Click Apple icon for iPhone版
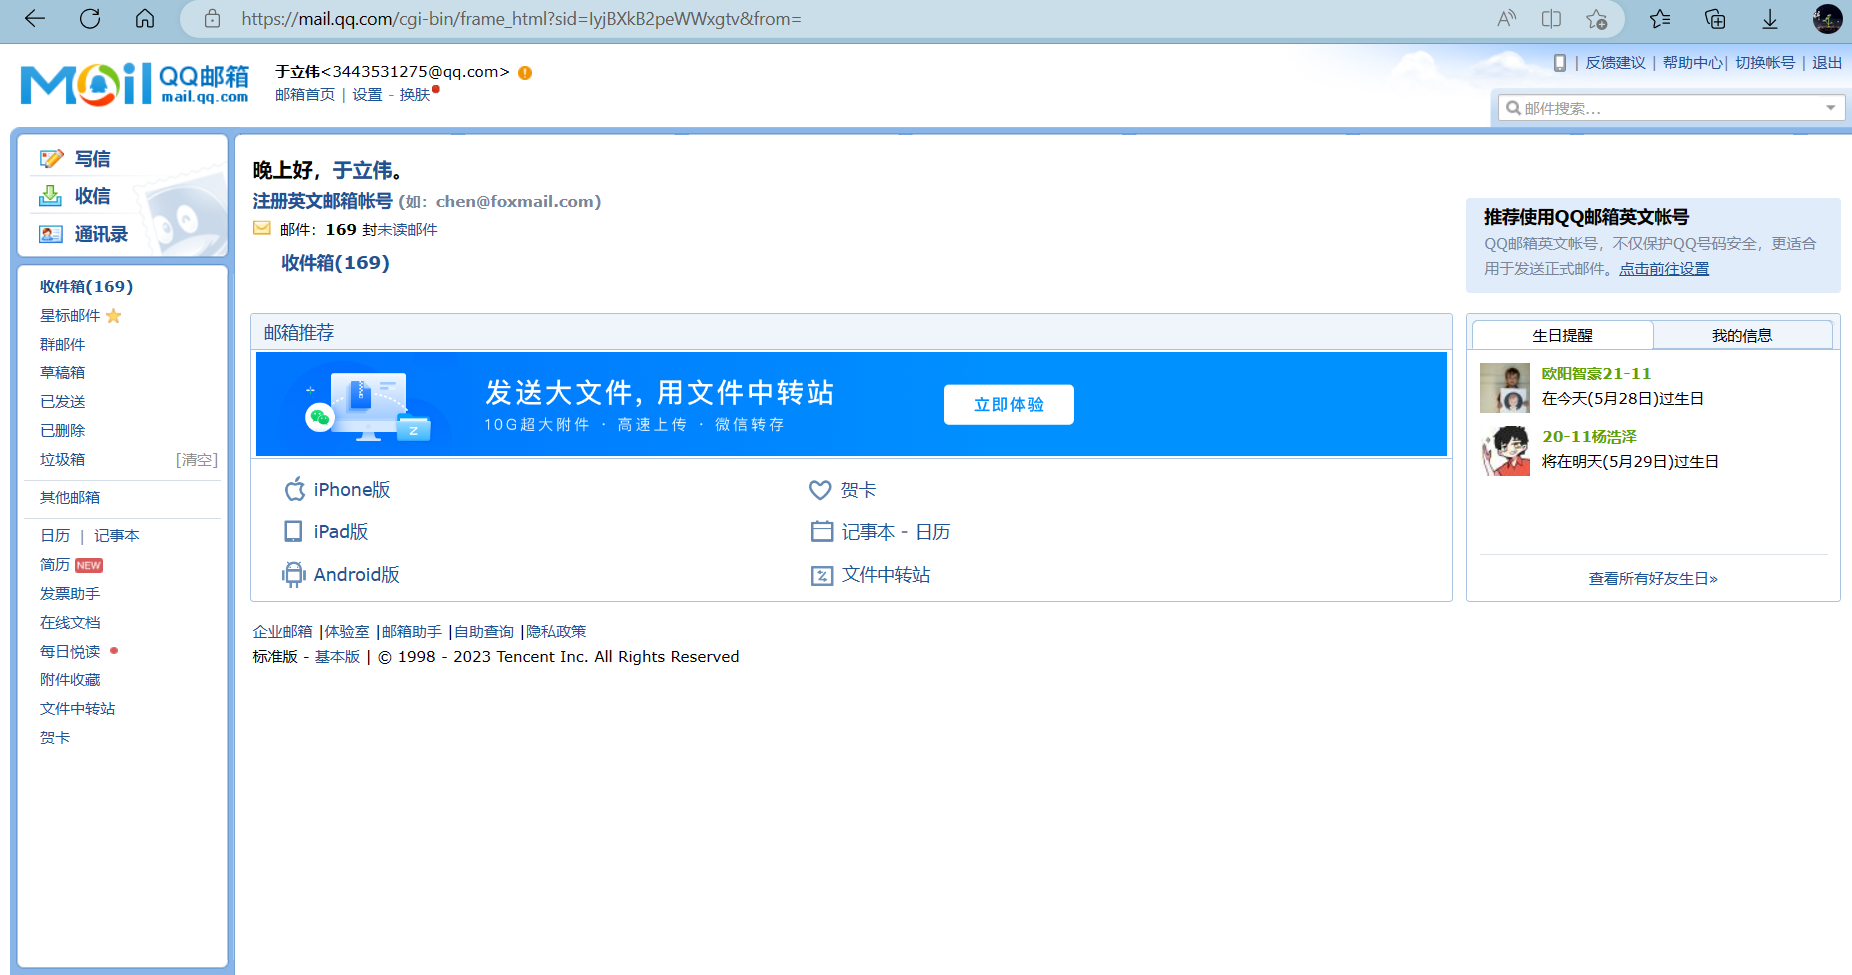The image size is (1852, 975). pyautogui.click(x=294, y=489)
